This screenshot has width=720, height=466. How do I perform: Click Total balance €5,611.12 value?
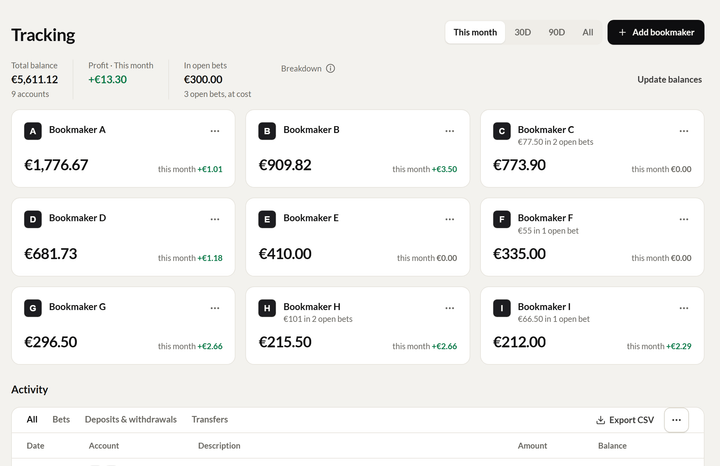click(x=34, y=79)
